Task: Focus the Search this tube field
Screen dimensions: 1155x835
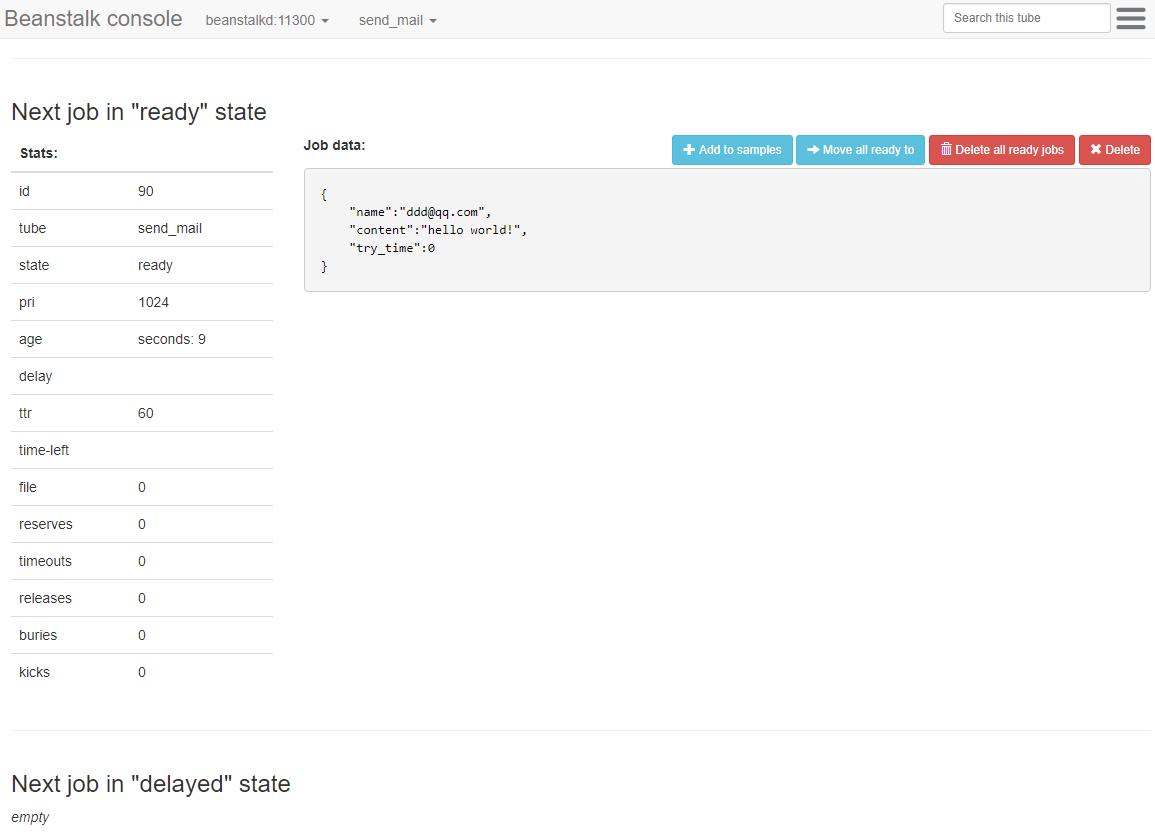Action: (x=1026, y=18)
